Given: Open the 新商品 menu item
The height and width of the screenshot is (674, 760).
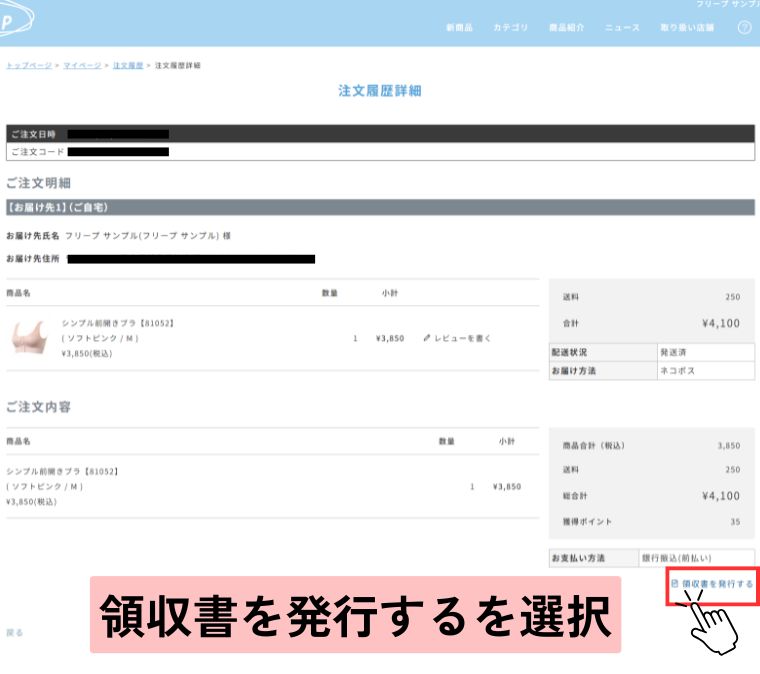Looking at the screenshot, I should [x=459, y=27].
